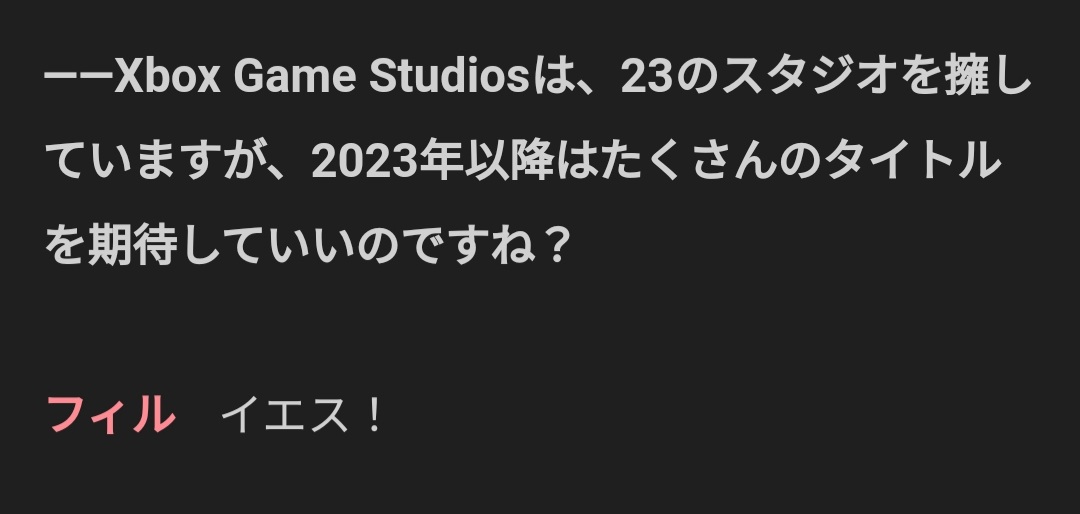Click the イエス answer text
The height and width of the screenshot is (514, 1080).
click(284, 415)
